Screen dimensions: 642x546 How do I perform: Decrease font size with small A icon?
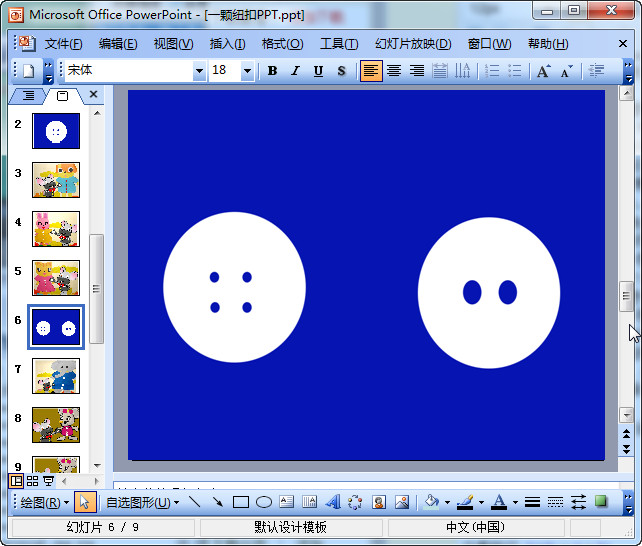click(566, 71)
